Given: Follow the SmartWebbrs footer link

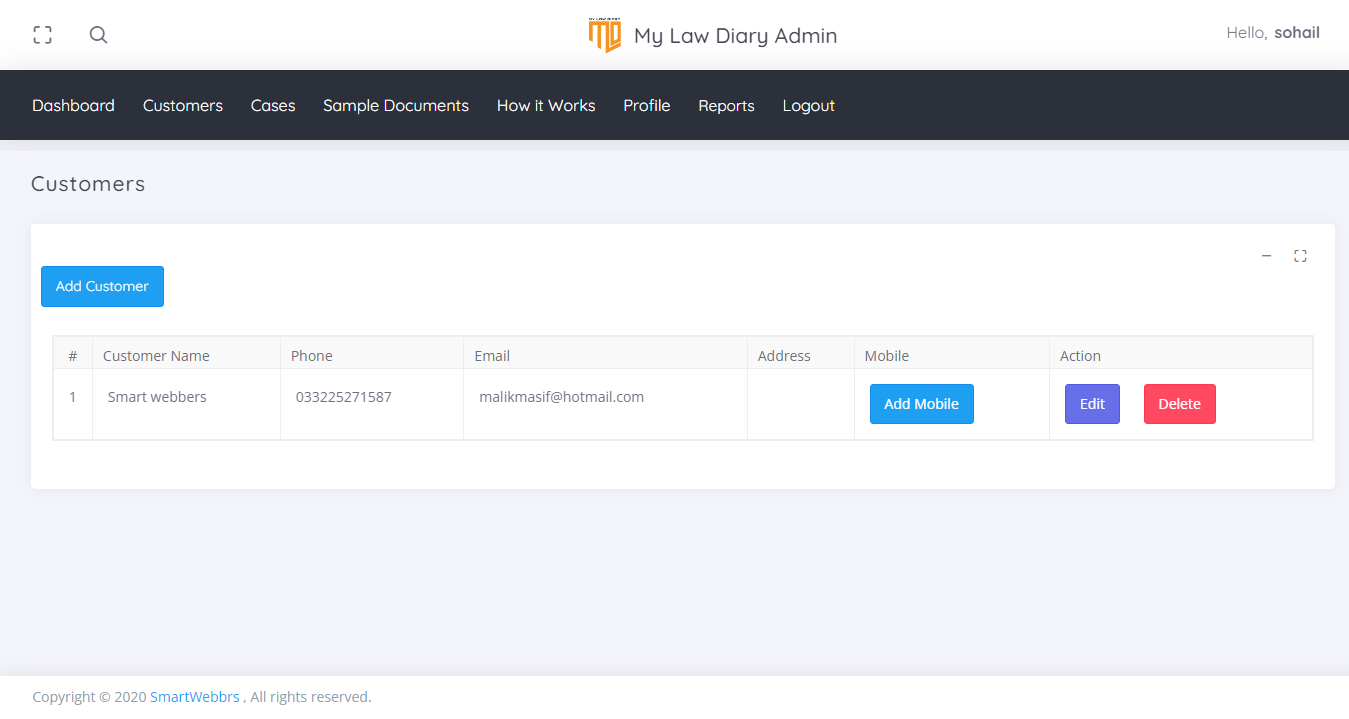Looking at the screenshot, I should pos(195,697).
